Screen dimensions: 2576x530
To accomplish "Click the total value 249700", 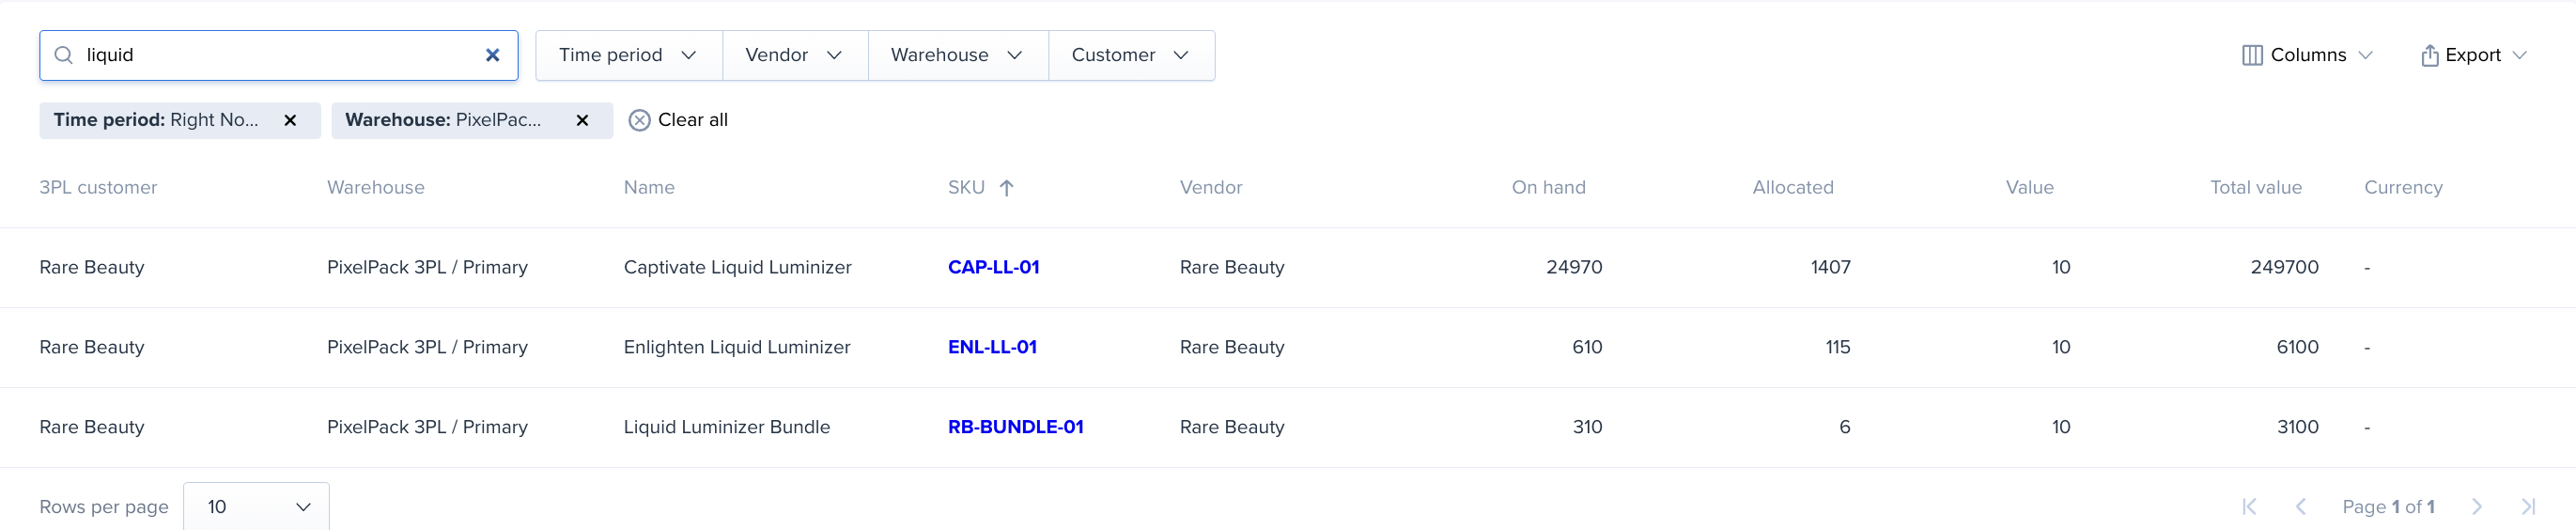I will 2284,267.
